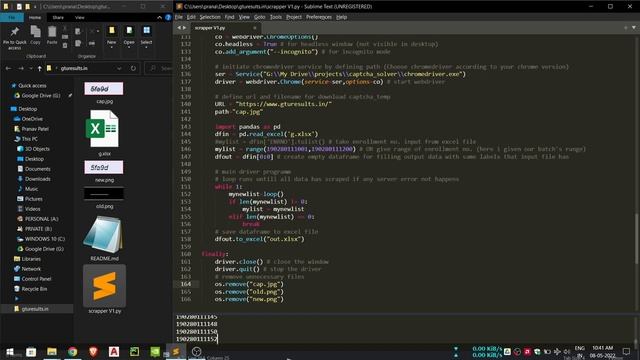Screen dimensions: 640x360
Task: Select the README.md file icon
Action: click(x=102, y=235)
